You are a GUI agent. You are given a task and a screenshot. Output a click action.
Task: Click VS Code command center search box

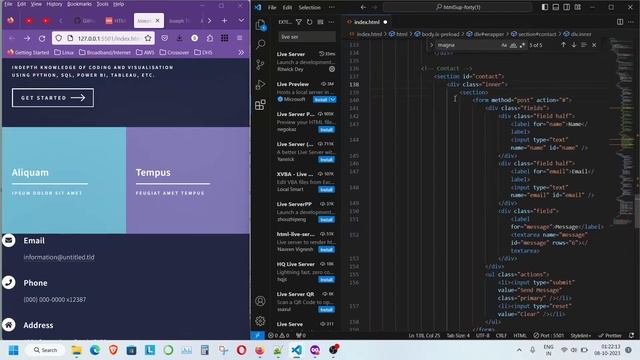pos(458,7)
